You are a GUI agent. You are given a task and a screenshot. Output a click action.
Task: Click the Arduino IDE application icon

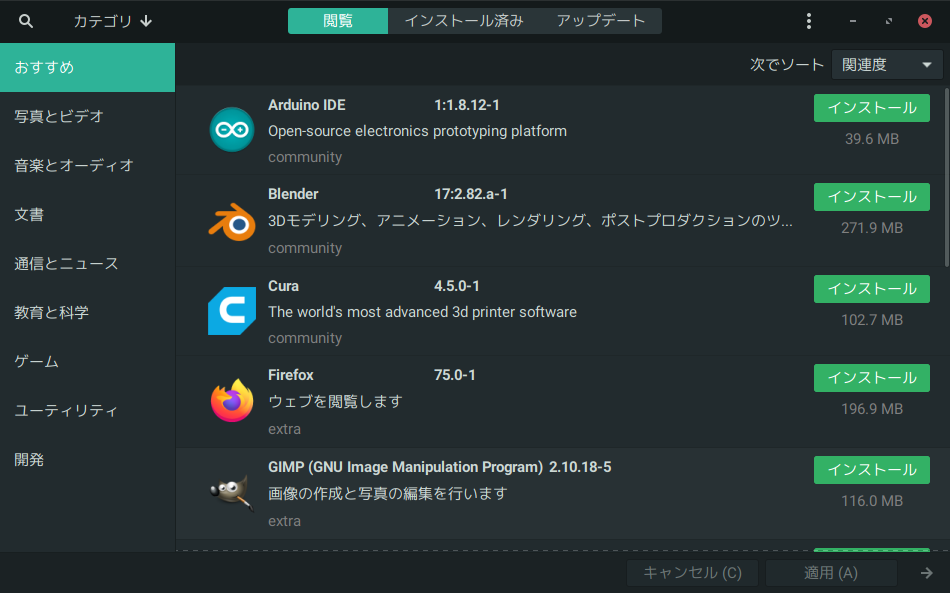tap(232, 130)
